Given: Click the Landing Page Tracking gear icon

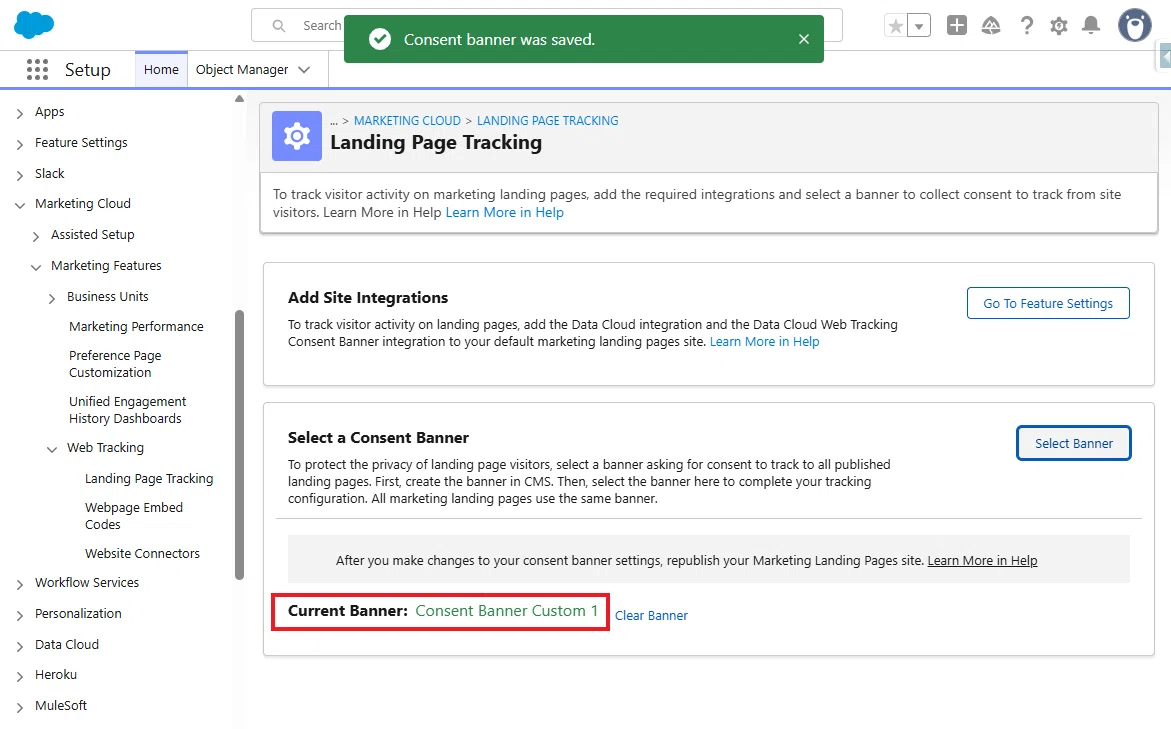Looking at the screenshot, I should (x=296, y=136).
